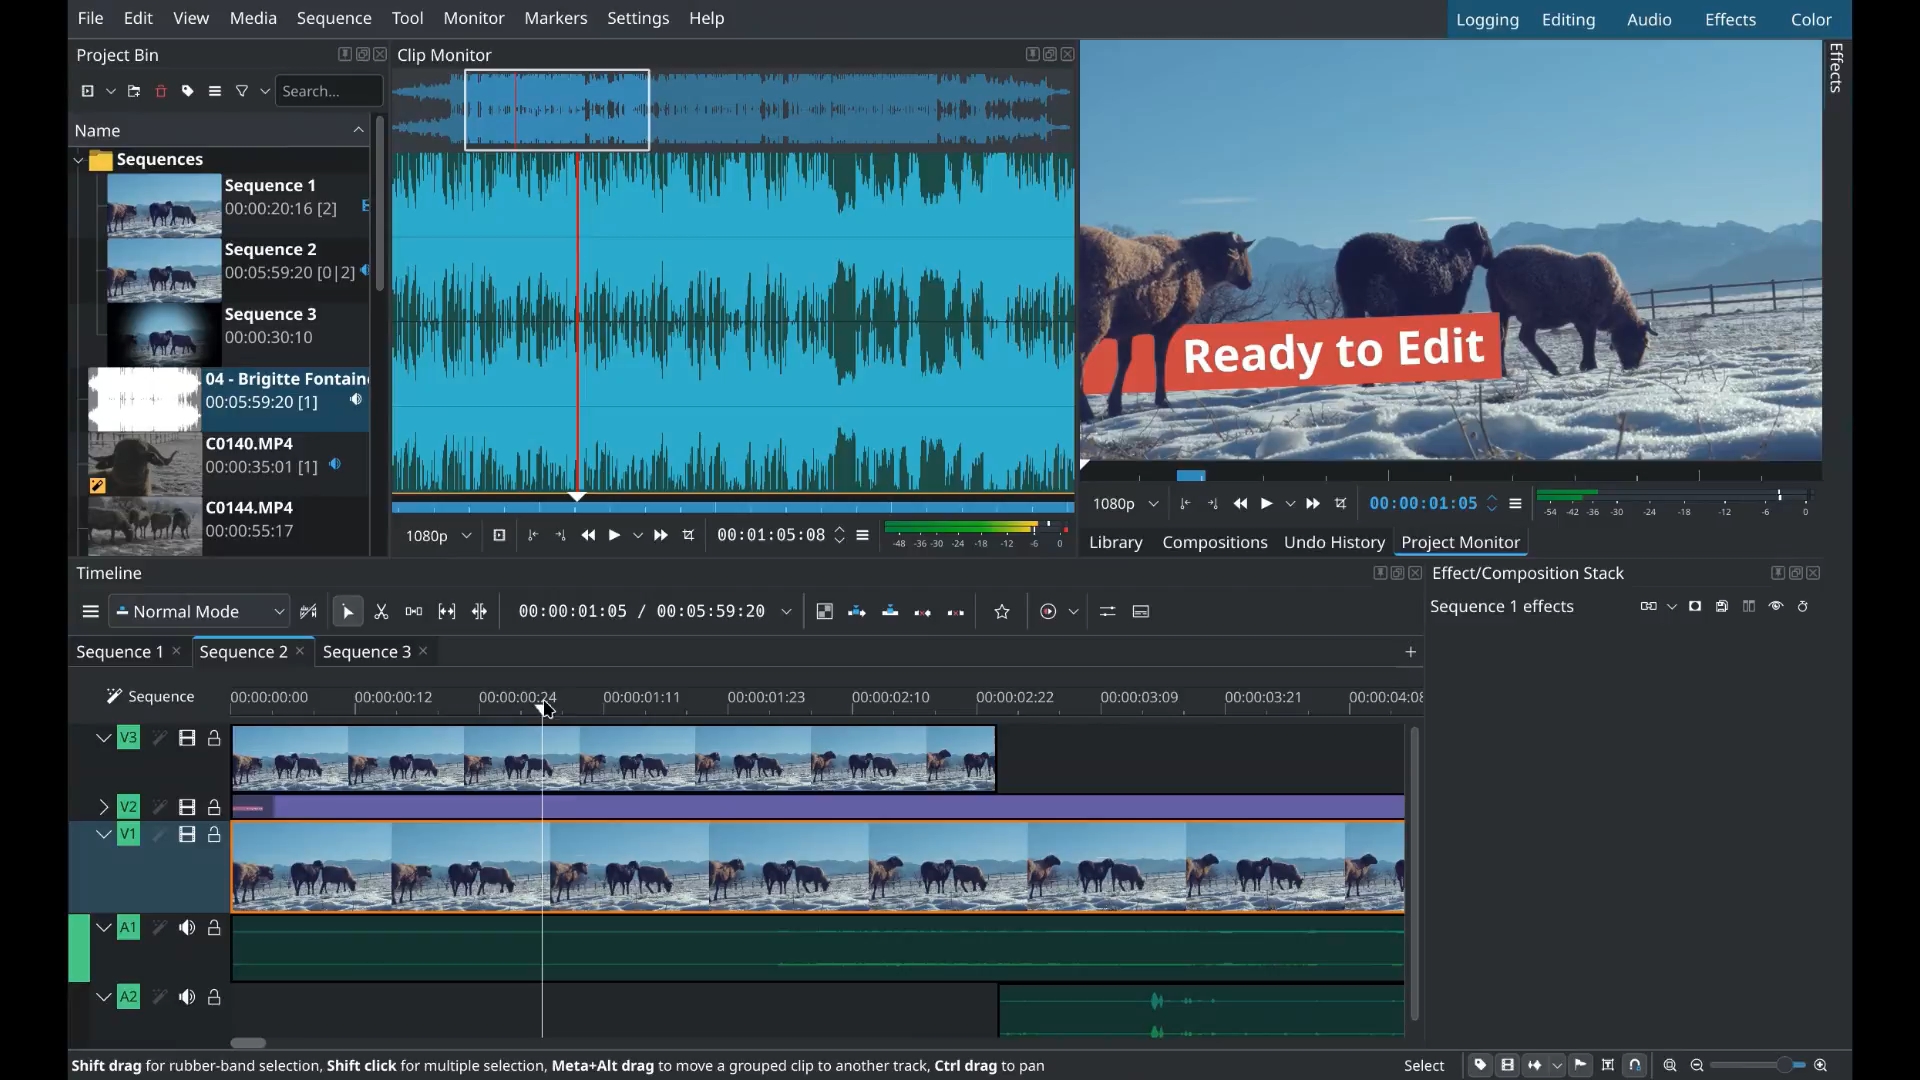Expand the collapsed V2 track

pyautogui.click(x=103, y=806)
